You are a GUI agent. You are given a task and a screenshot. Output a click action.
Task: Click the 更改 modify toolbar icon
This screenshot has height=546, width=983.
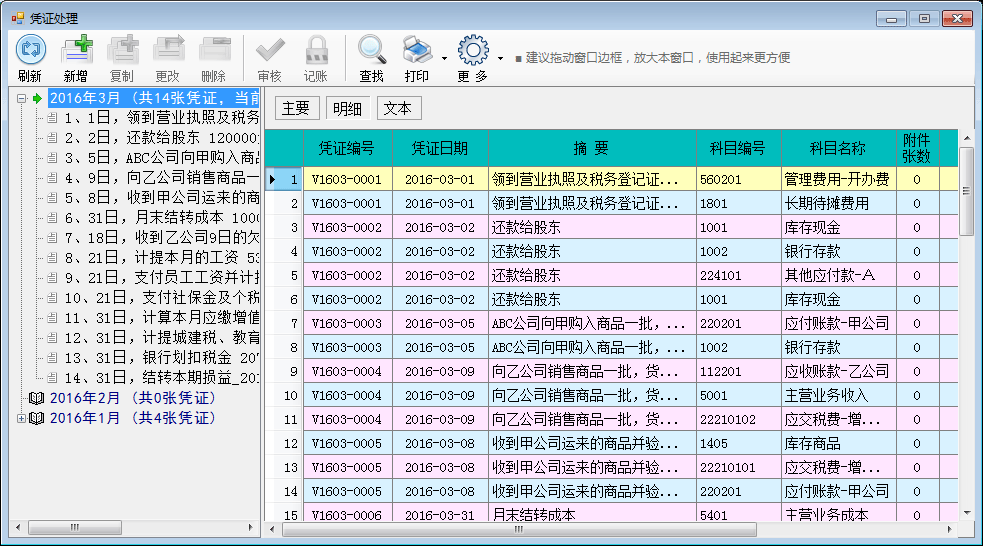(168, 50)
